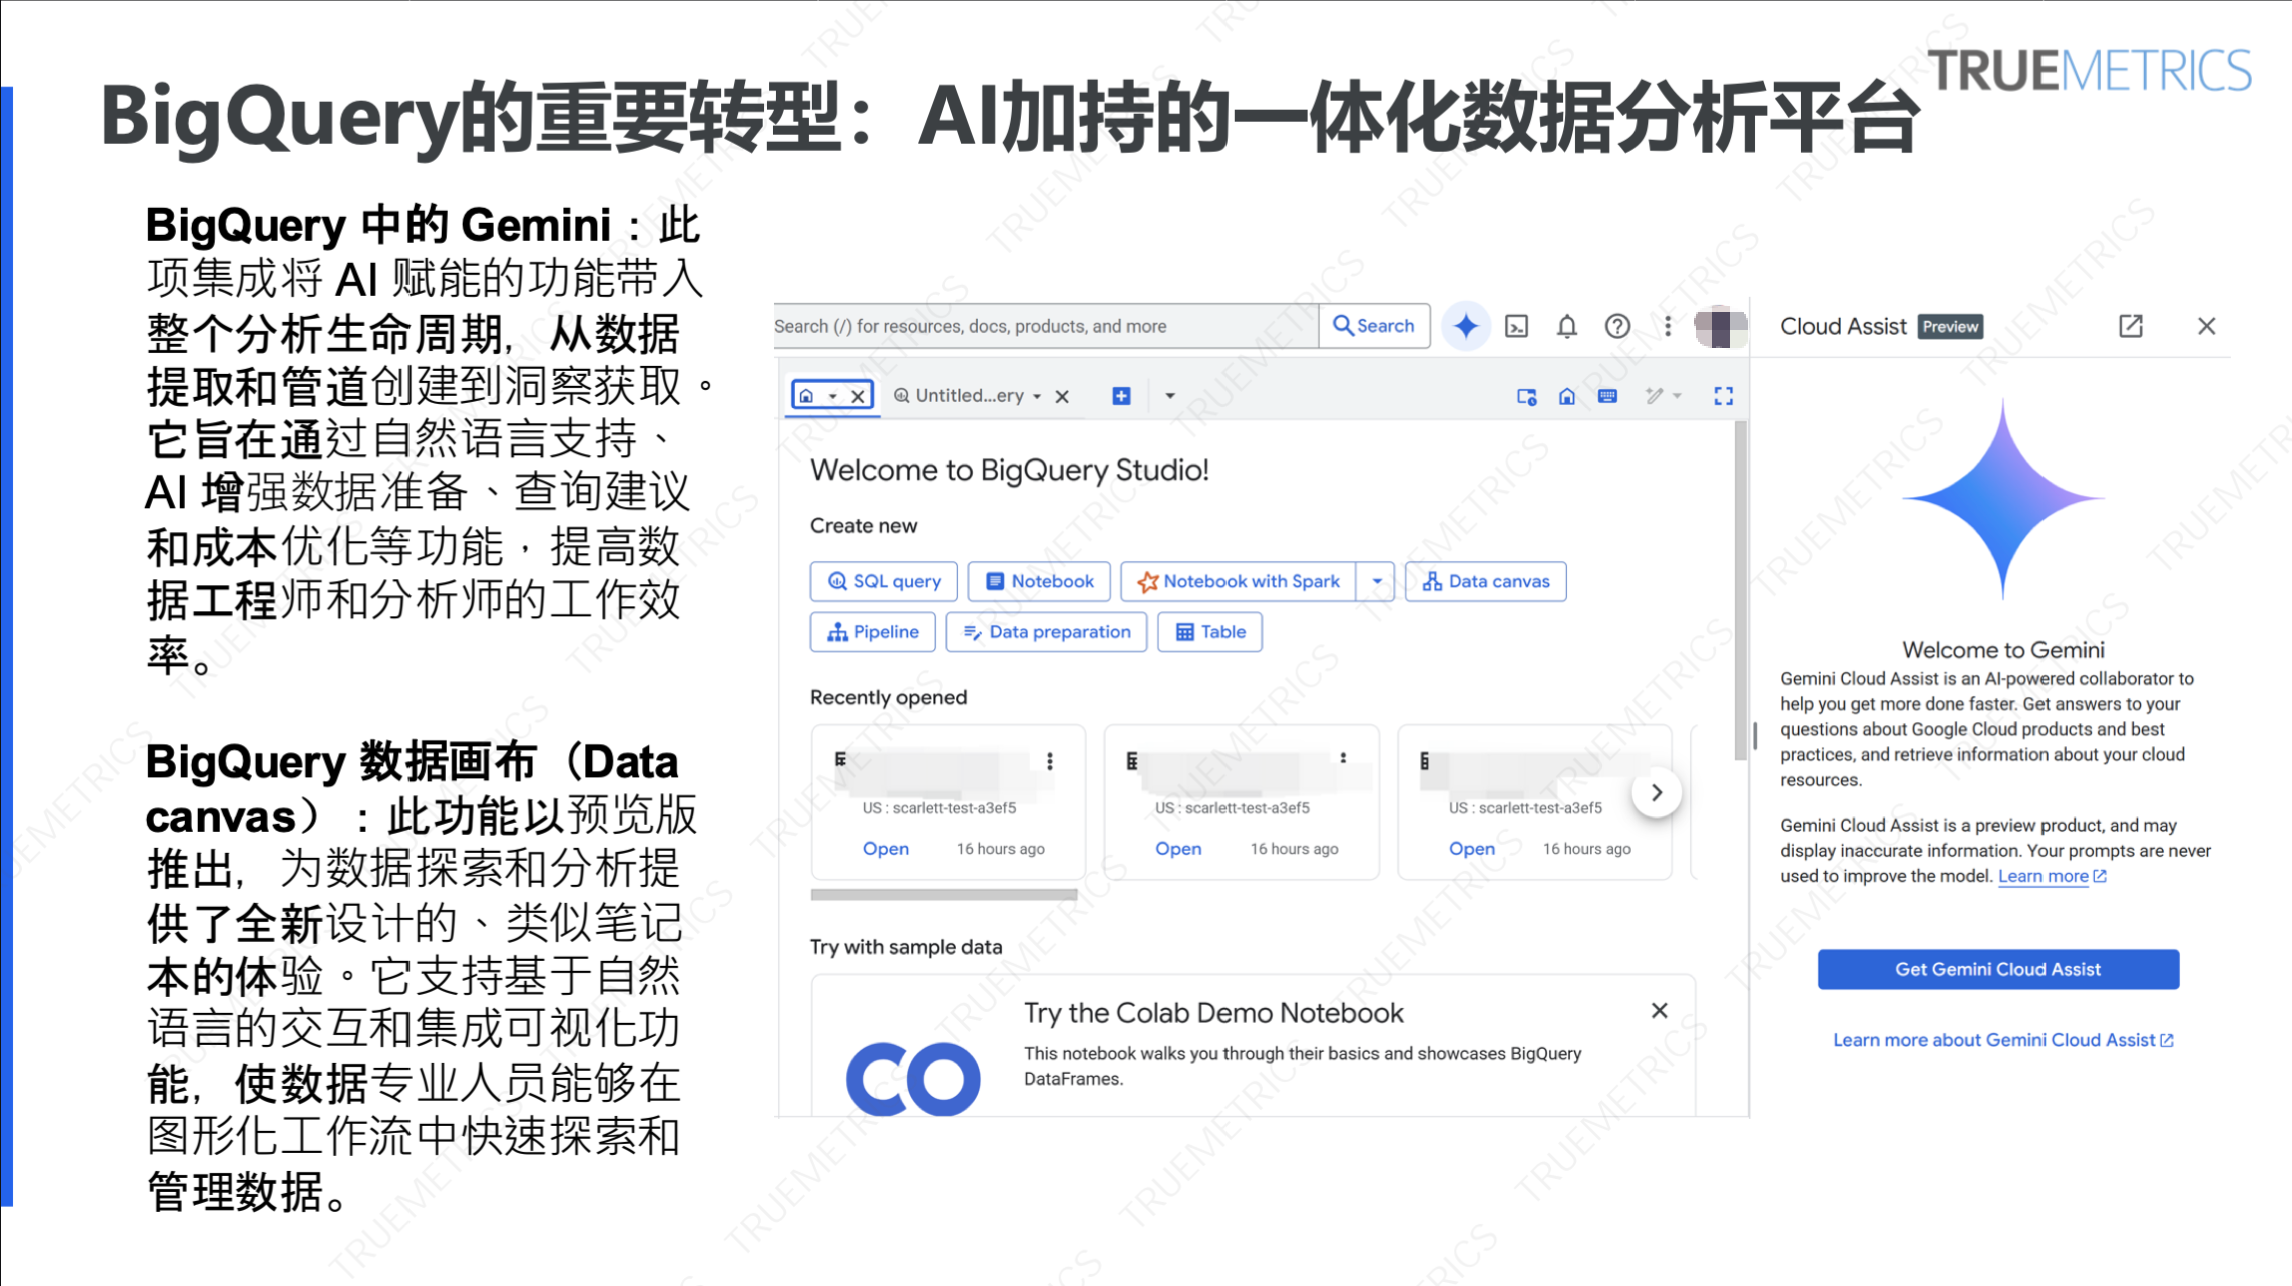The width and height of the screenshot is (2292, 1286).
Task: Enter full screen with the expand icon
Action: [x=1725, y=397]
